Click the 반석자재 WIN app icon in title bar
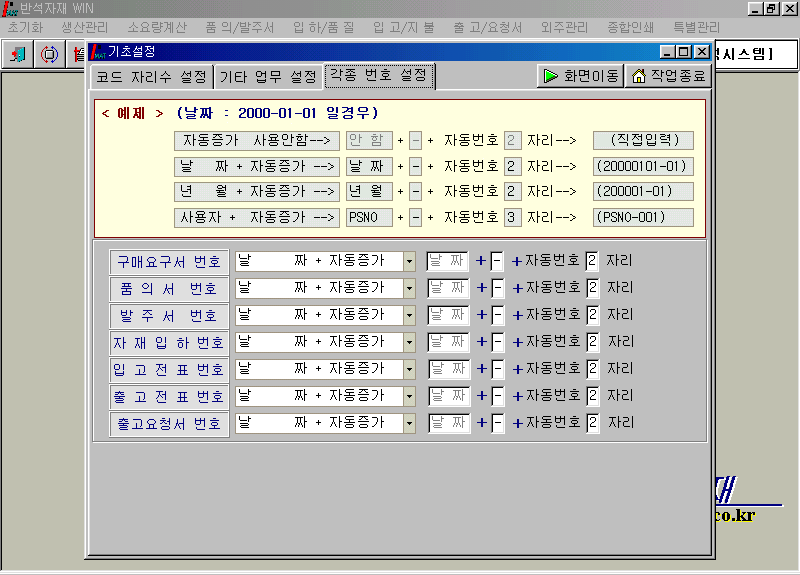The width and height of the screenshot is (800, 575). [x=10, y=8]
